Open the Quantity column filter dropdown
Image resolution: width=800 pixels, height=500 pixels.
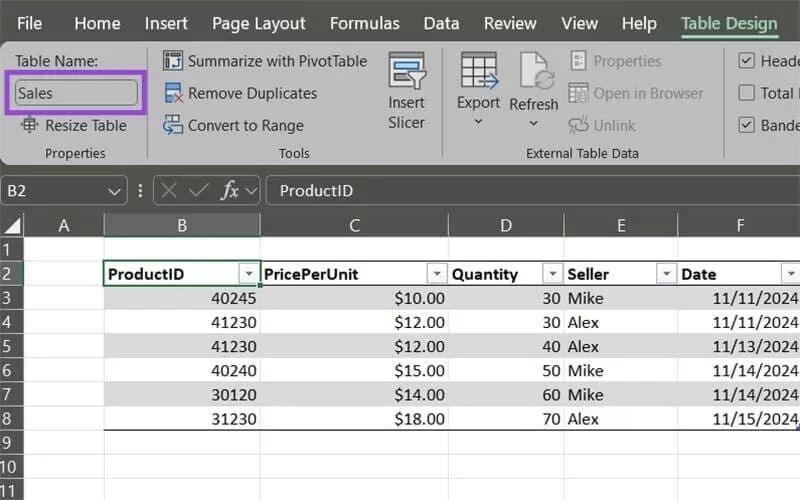[551, 274]
